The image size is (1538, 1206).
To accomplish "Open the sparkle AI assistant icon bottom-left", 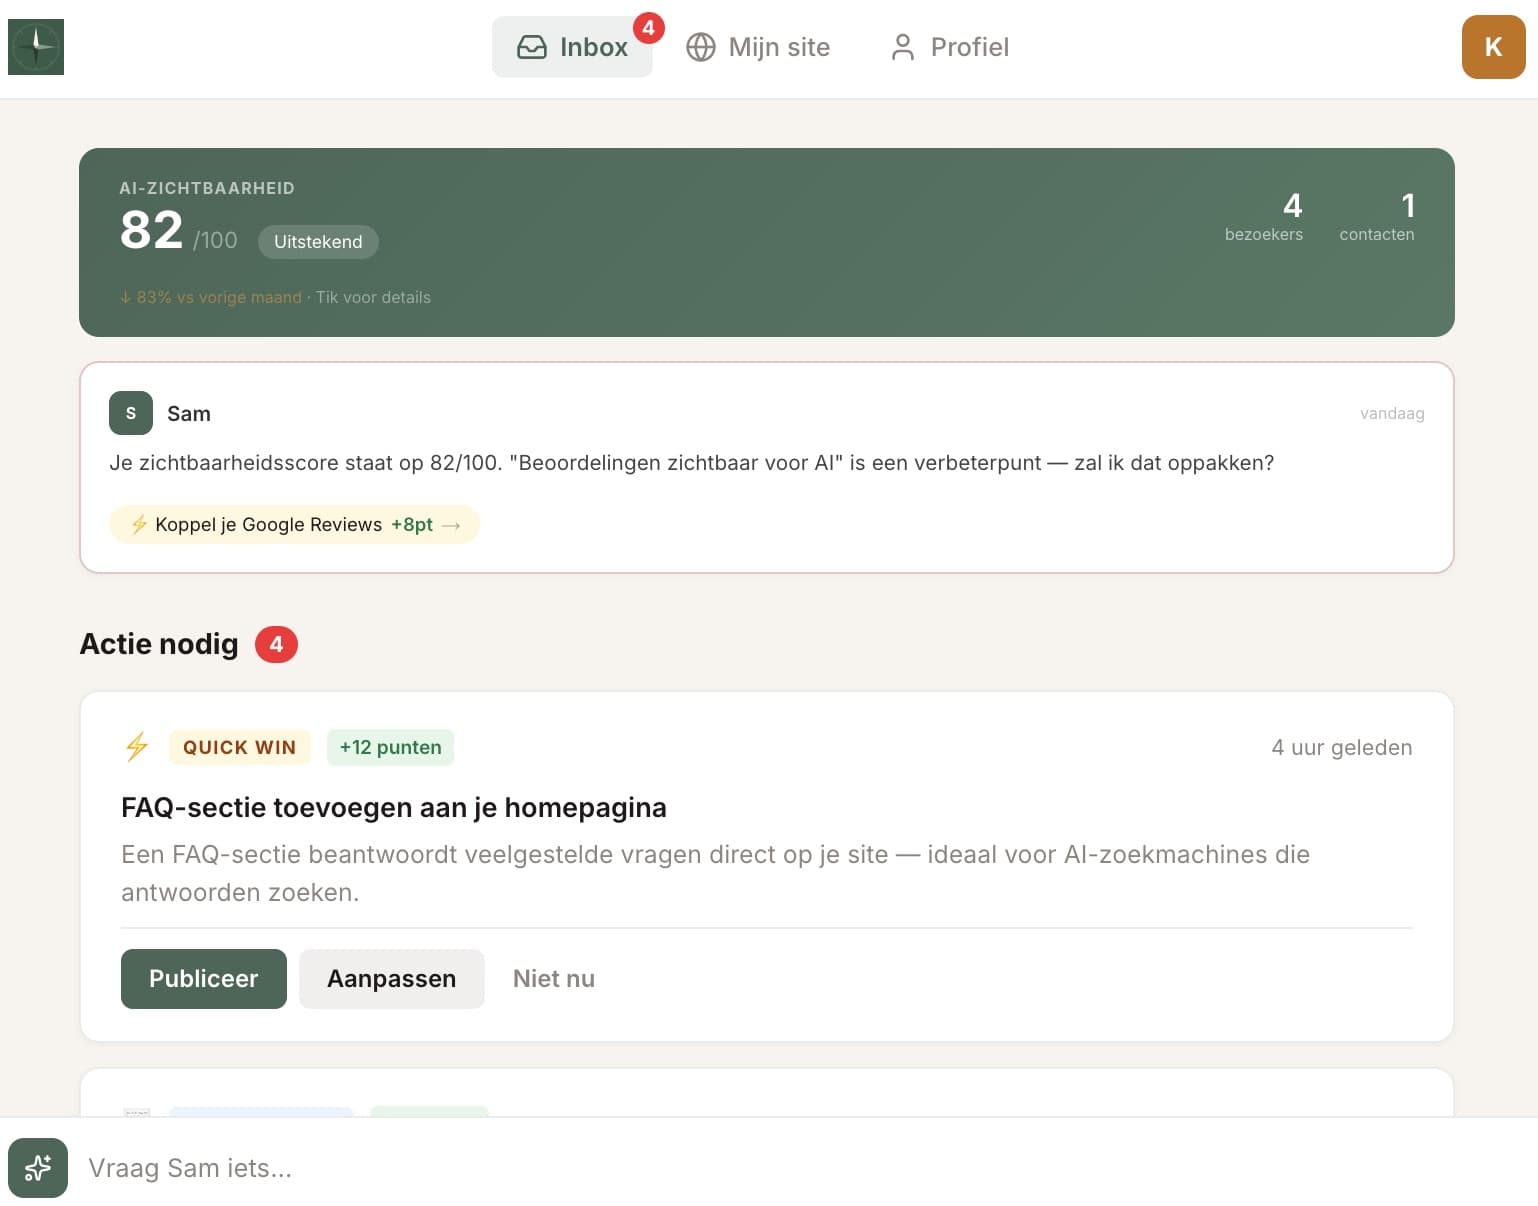I will tap(37, 1168).
